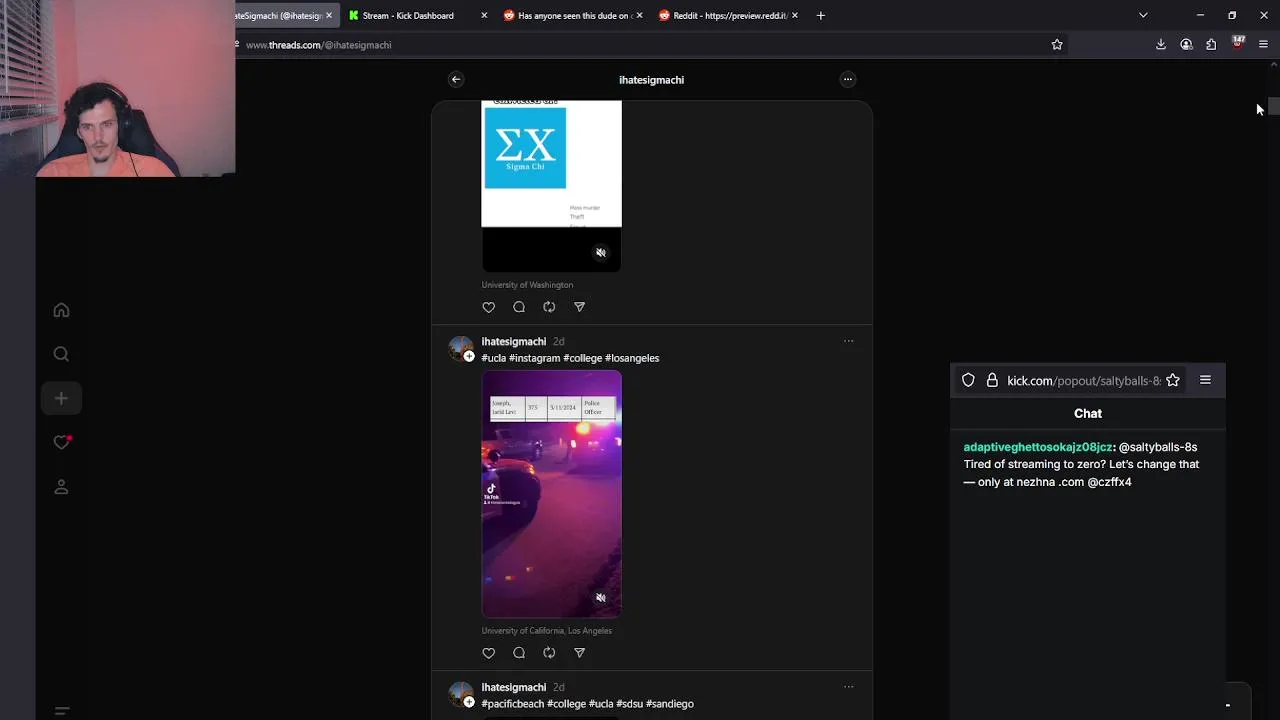Open browser downloads panel

click(1161, 44)
